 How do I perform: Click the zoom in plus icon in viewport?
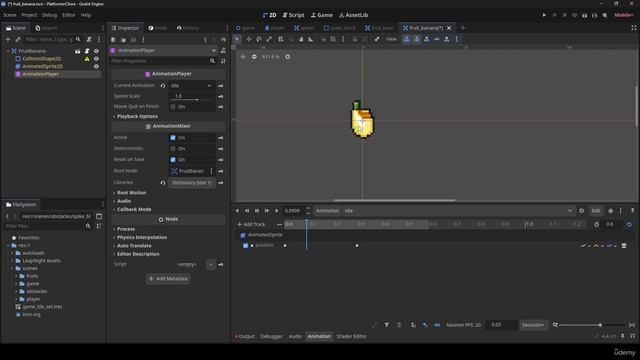(x=288, y=57)
